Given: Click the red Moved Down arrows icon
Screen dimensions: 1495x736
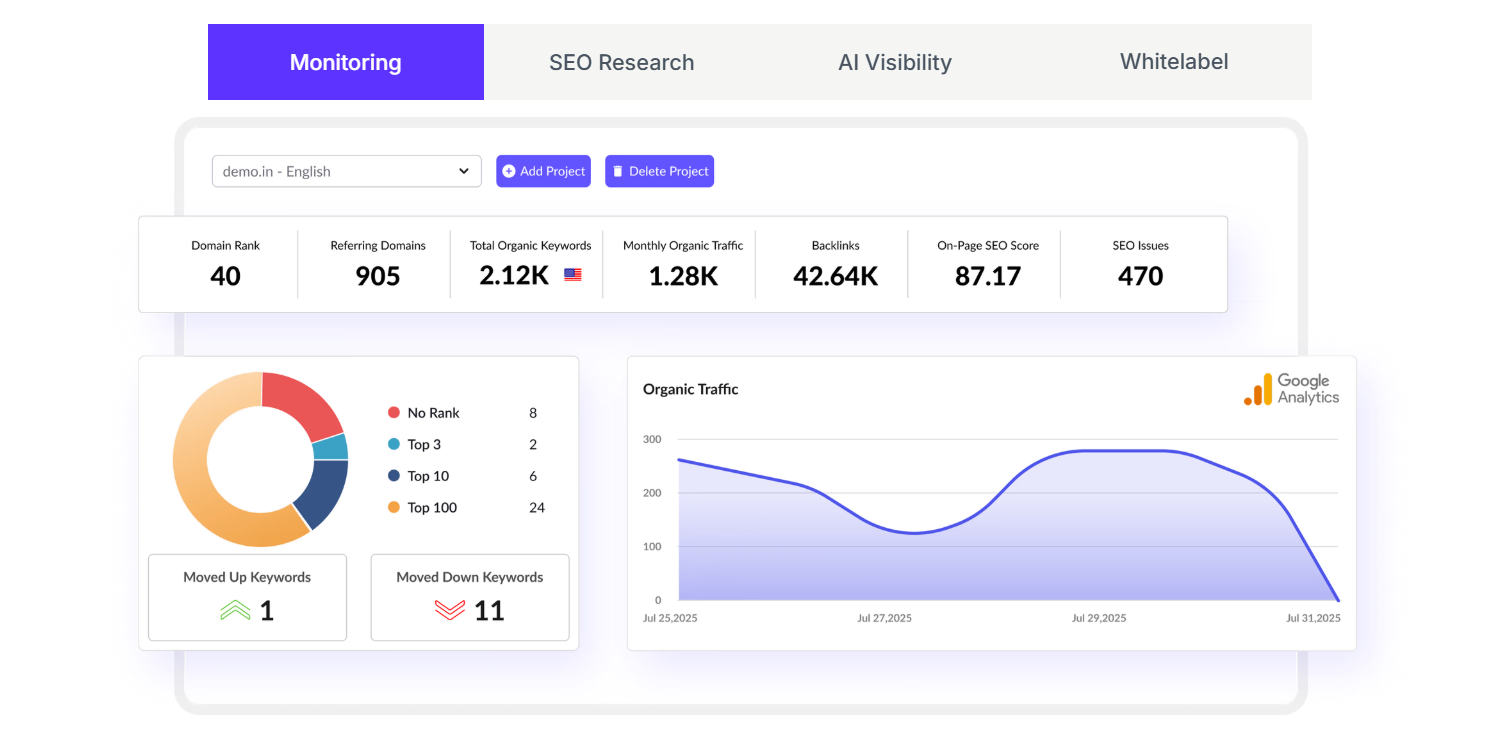Looking at the screenshot, I should coord(450,609).
